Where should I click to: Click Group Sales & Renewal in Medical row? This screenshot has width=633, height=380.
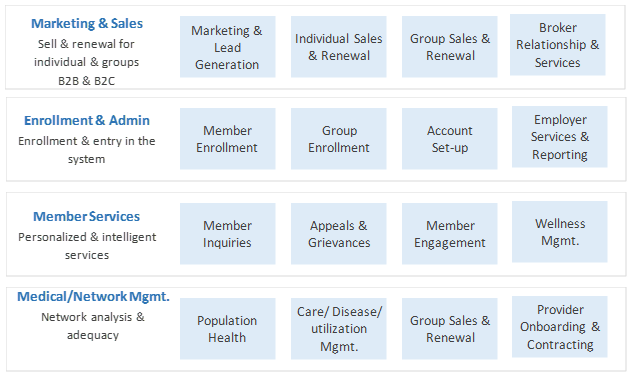click(x=450, y=329)
